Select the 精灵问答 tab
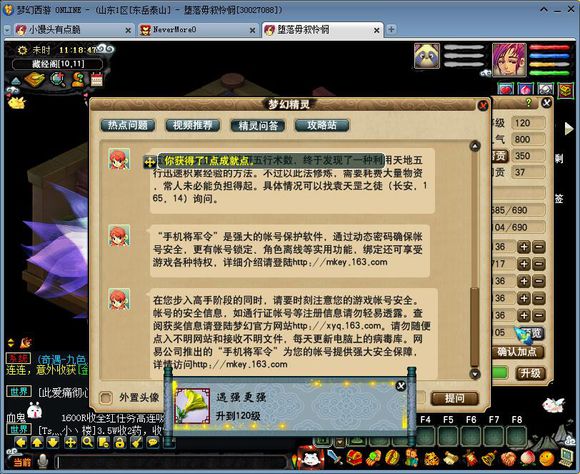The height and width of the screenshot is (474, 580). 258,125
